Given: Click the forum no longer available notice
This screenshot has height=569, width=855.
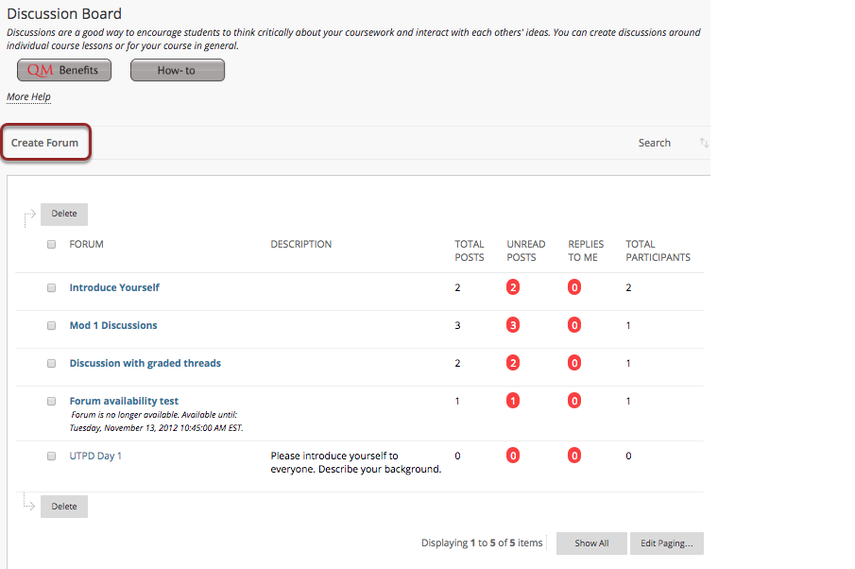Looking at the screenshot, I should pyautogui.click(x=156, y=422).
